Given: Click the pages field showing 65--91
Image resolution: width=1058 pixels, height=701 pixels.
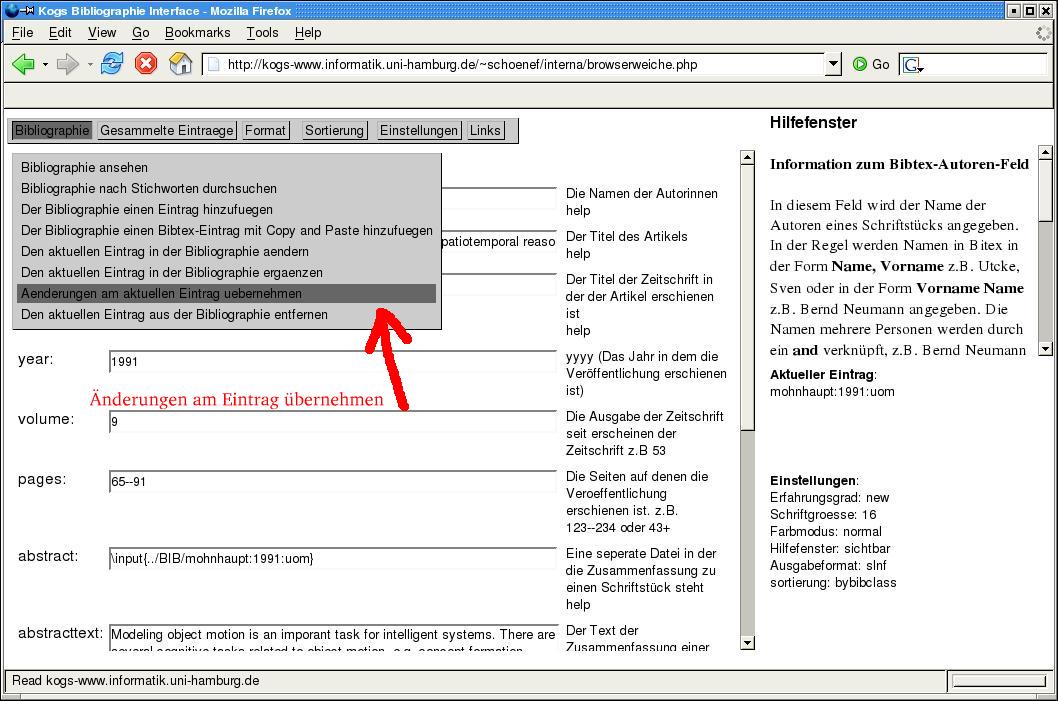Looking at the screenshot, I should click(x=333, y=482).
